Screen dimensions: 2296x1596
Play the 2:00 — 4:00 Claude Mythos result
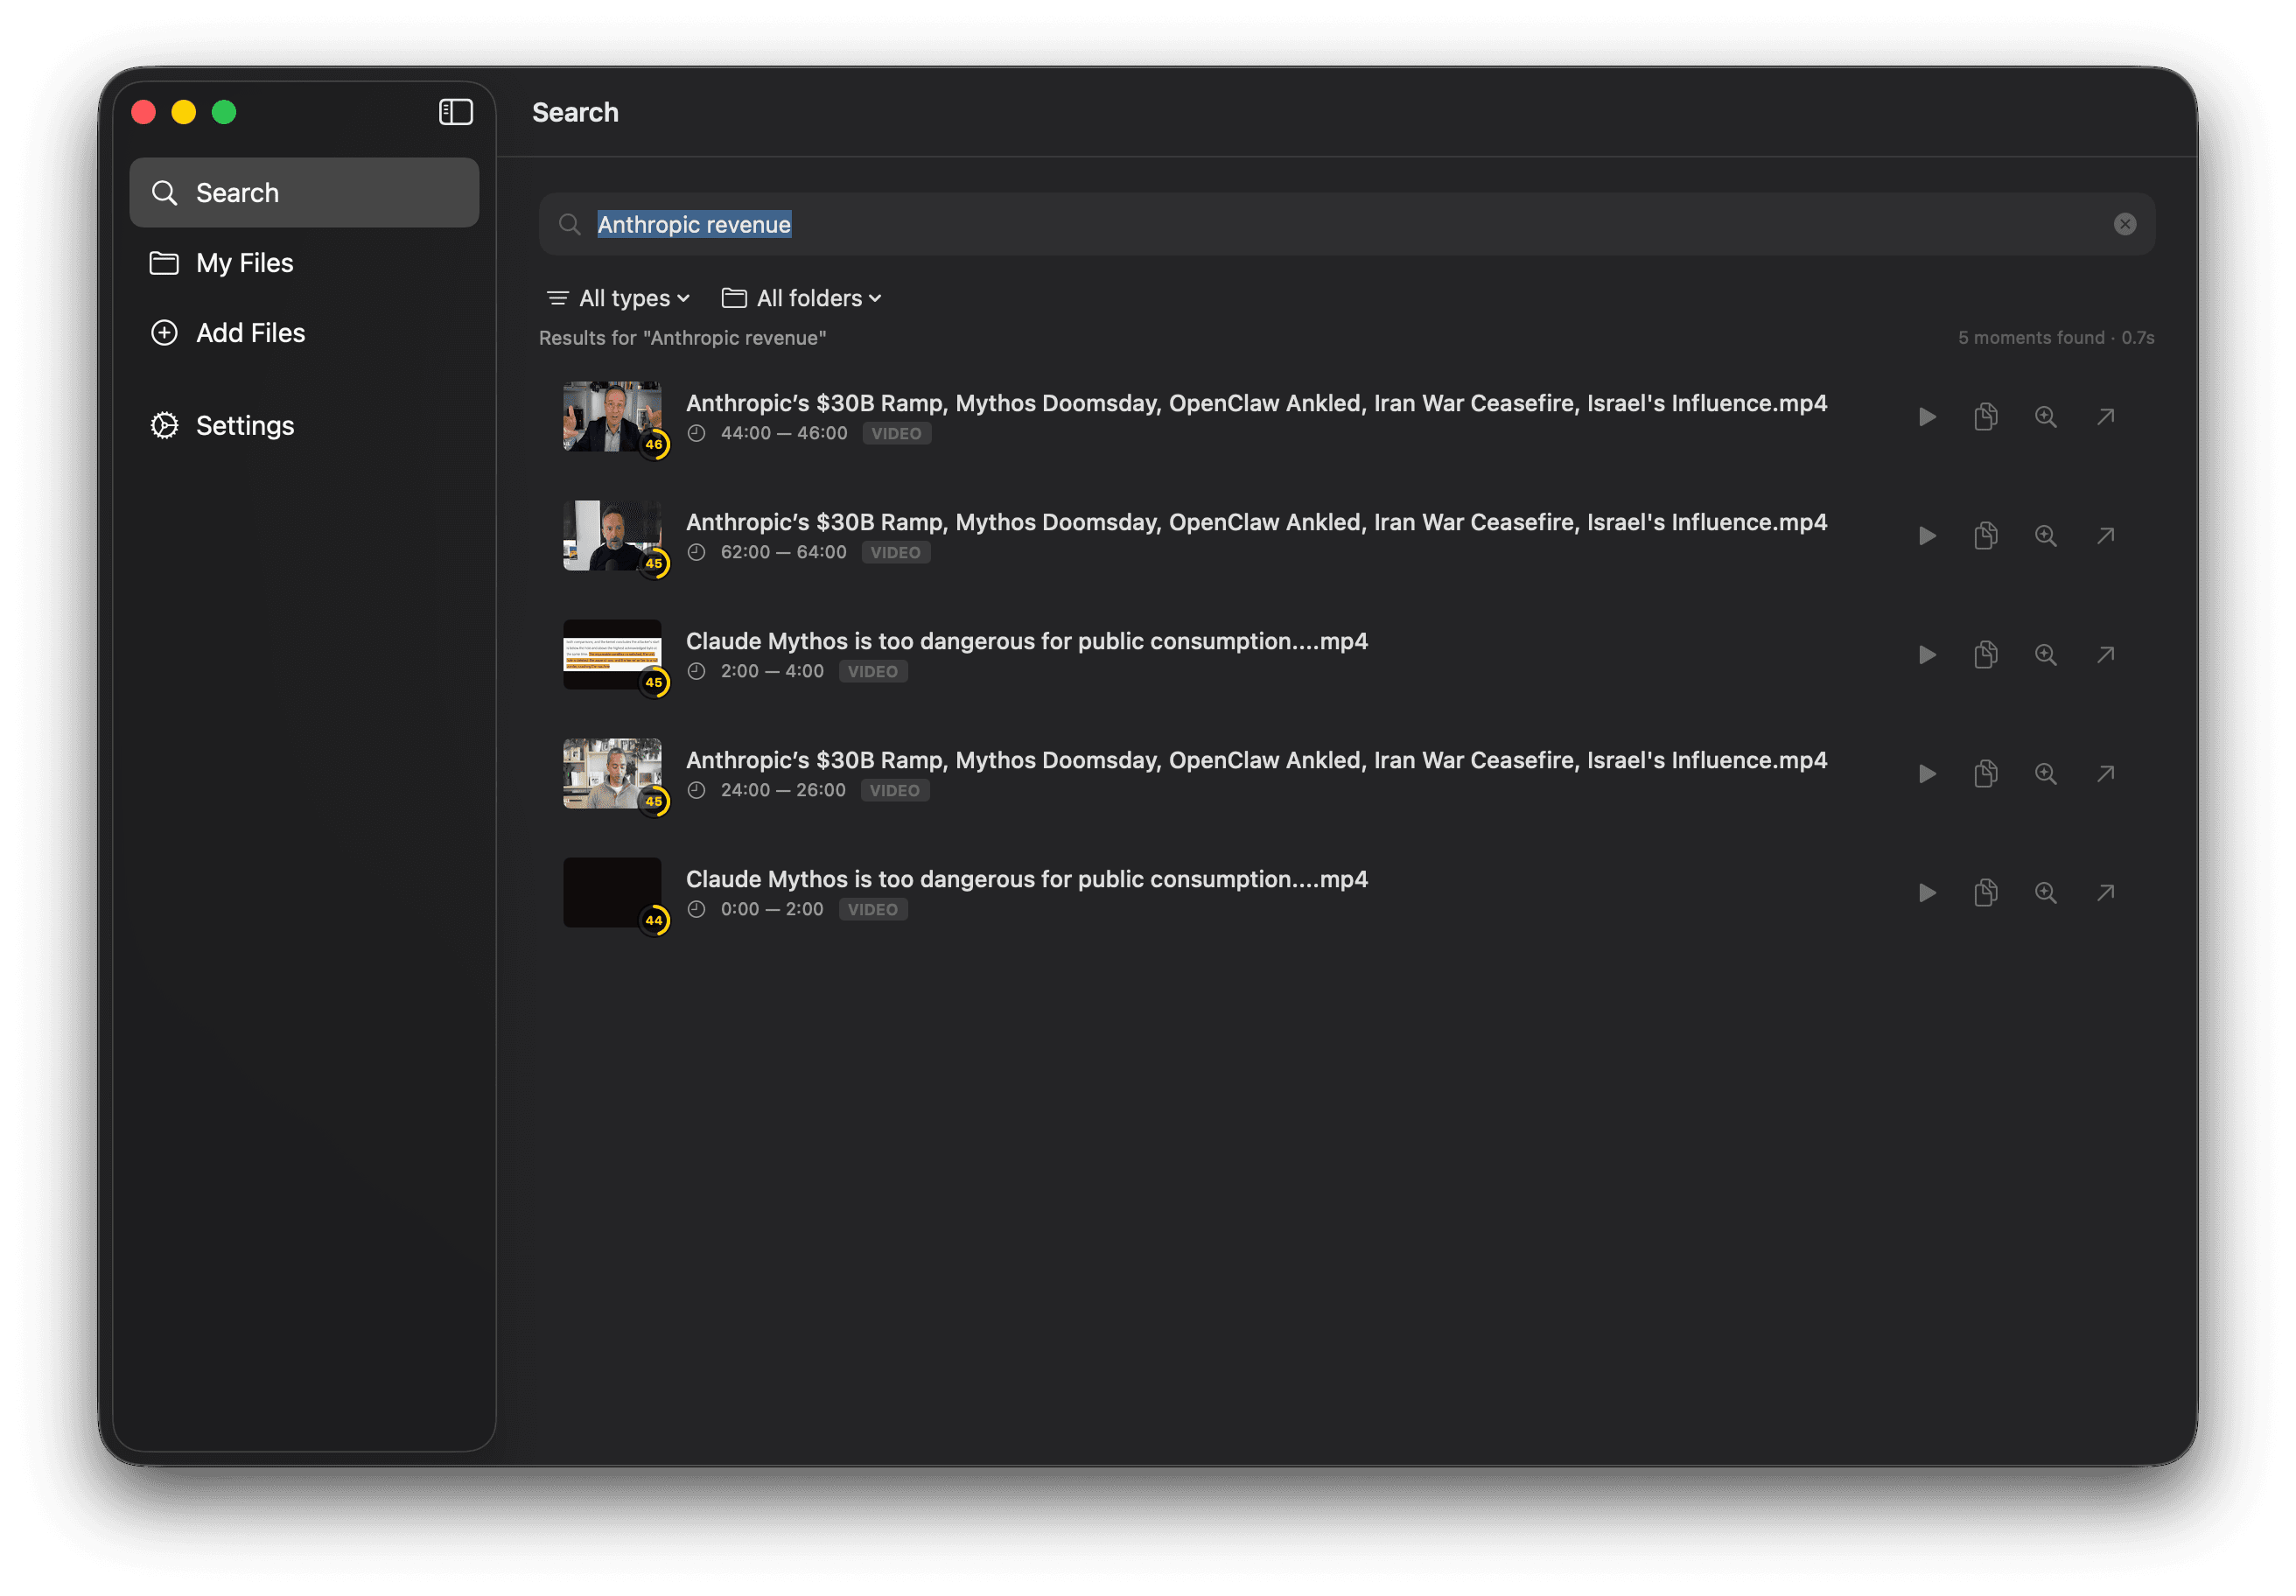pyautogui.click(x=1926, y=655)
